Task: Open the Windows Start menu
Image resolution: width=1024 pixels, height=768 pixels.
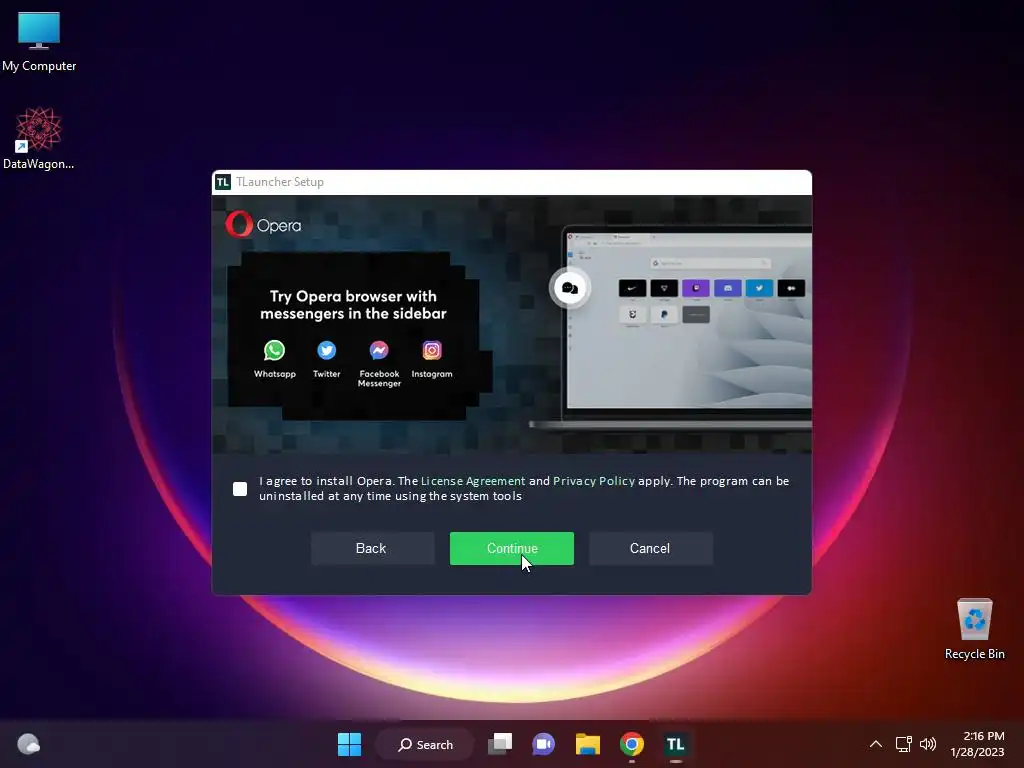Action: point(349,744)
